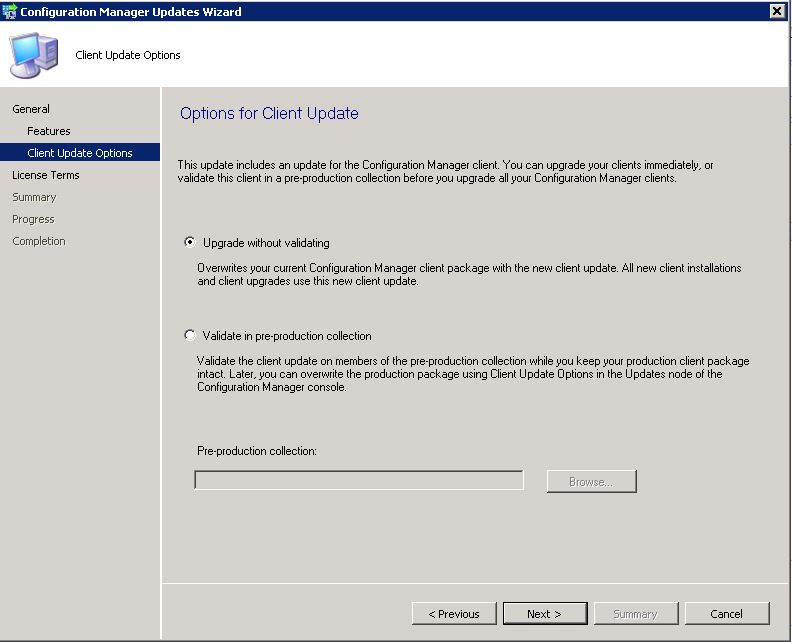Image resolution: width=792 pixels, height=642 pixels.
Task: Open the General wizard step
Action: [x=31, y=109]
